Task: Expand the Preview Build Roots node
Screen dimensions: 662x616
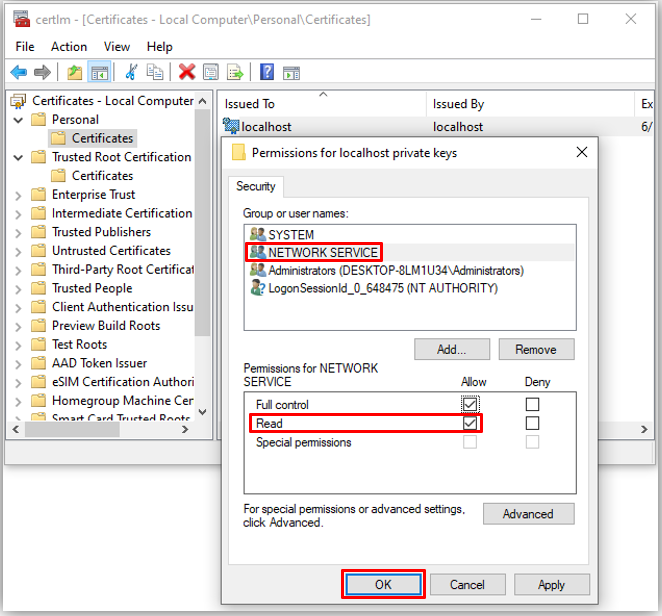Action: point(18,326)
